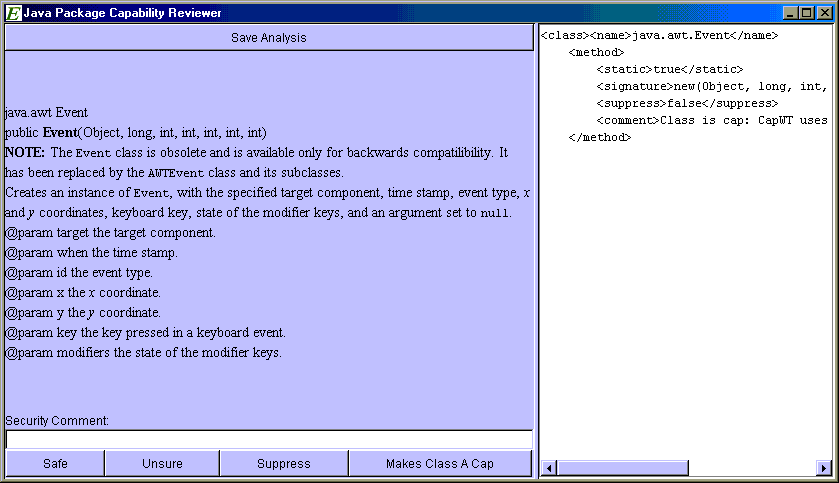Viewport: 839px width, 483px height.
Task: Select Makes Class A Cap
Action: [x=440, y=464]
